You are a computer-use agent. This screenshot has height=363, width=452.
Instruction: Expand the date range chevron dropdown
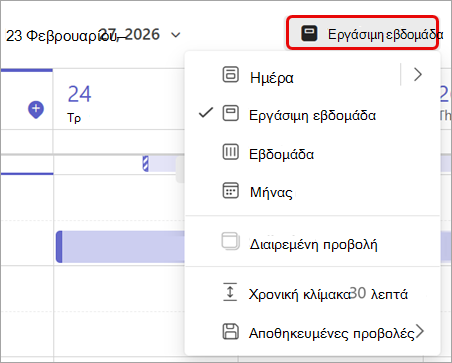tap(176, 35)
